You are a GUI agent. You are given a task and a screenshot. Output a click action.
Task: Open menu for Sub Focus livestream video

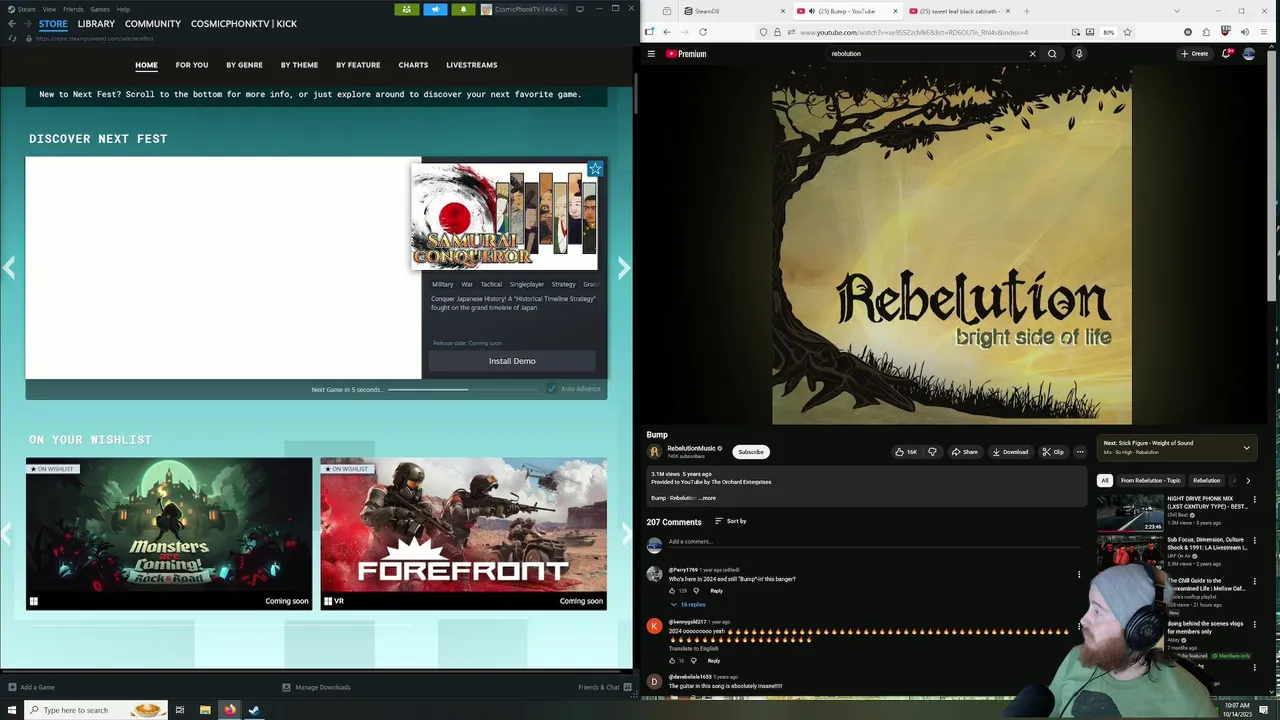(1254, 541)
